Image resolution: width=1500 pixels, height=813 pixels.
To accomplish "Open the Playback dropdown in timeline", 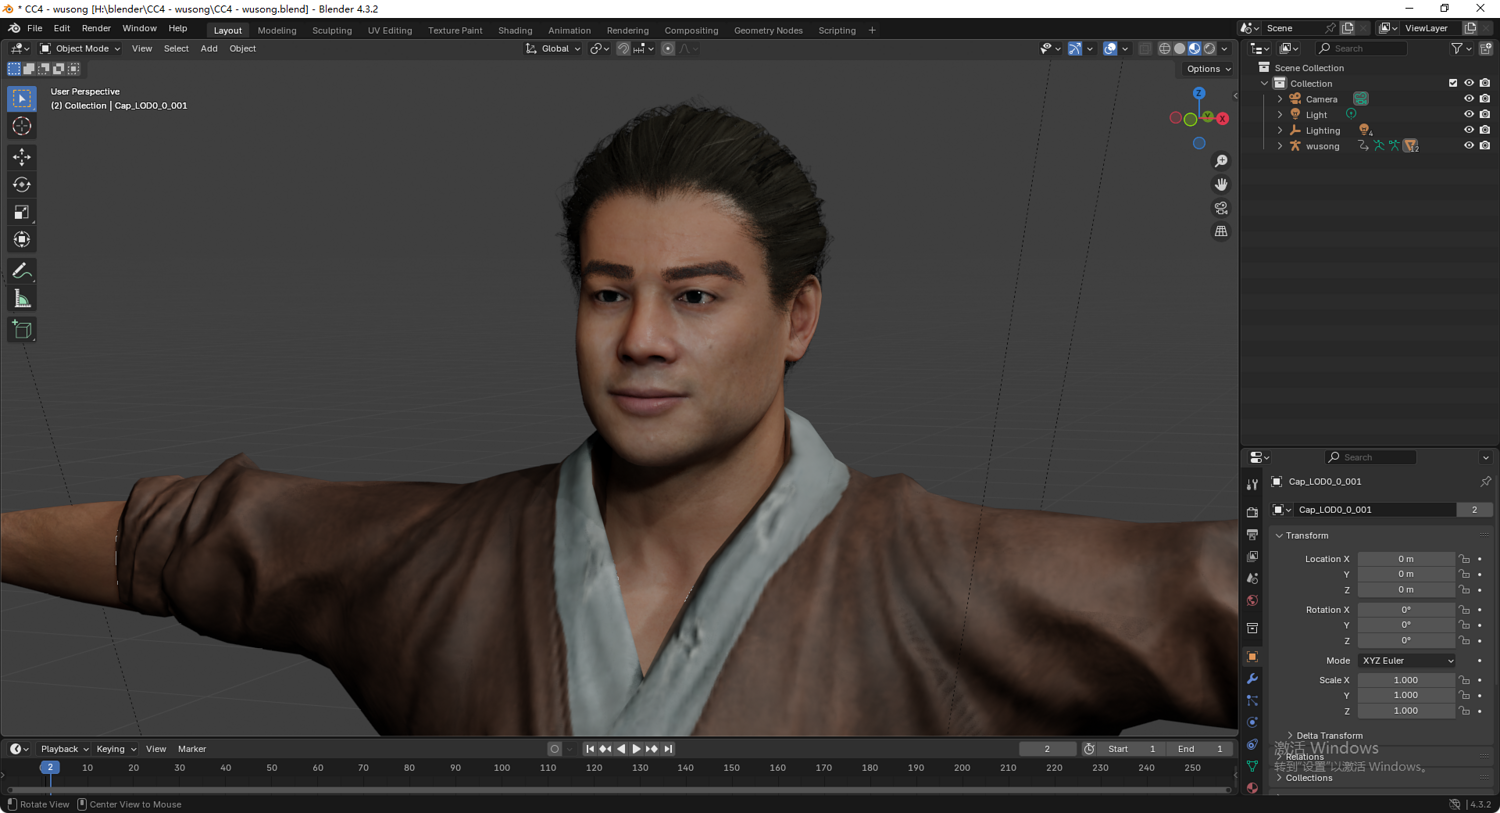I will click(64, 749).
